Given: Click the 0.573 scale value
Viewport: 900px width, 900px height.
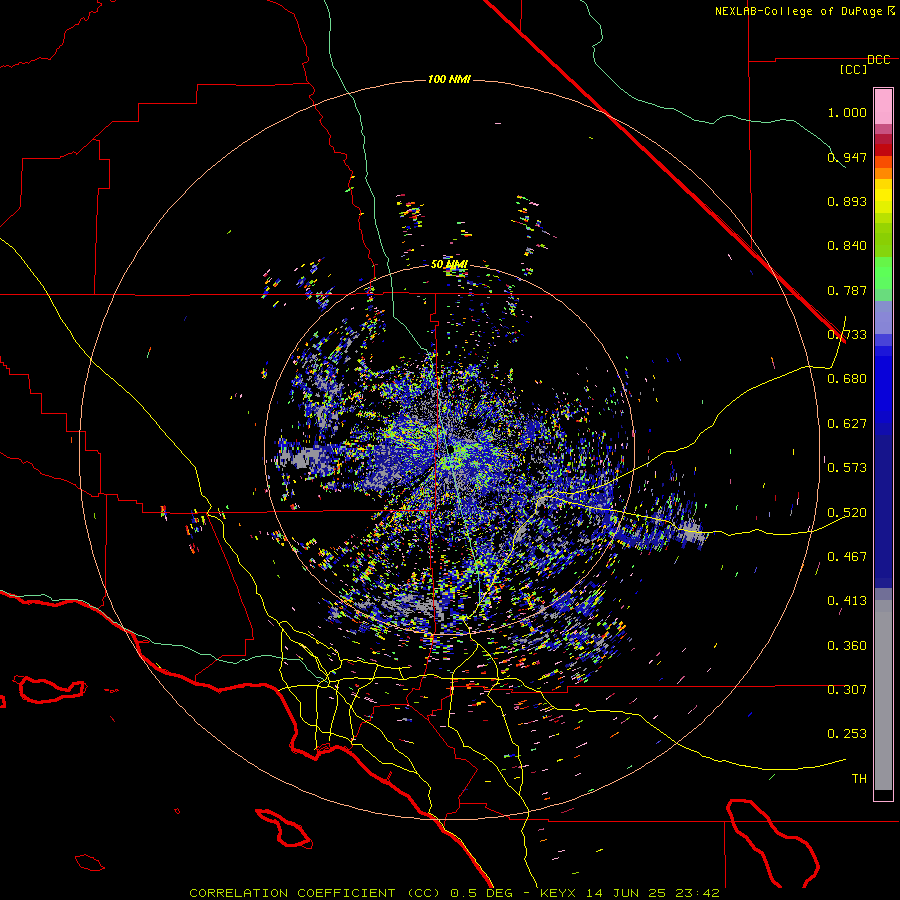Looking at the screenshot, I should pyautogui.click(x=847, y=468).
